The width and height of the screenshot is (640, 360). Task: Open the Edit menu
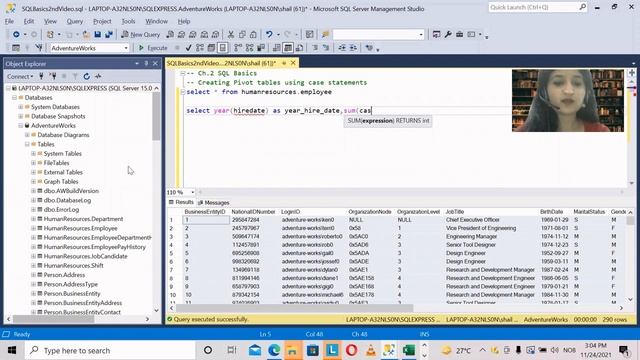tap(29, 21)
